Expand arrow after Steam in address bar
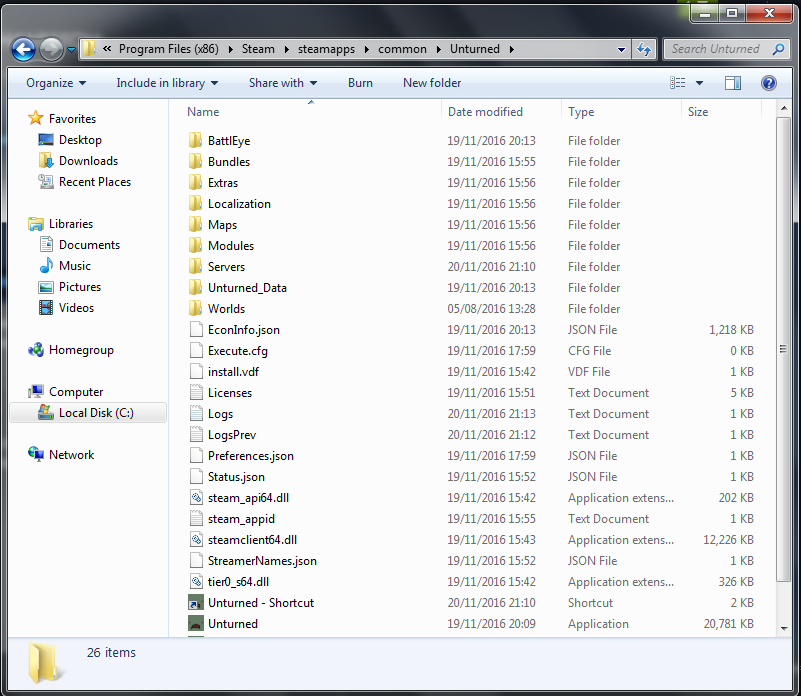Image resolution: width=801 pixels, height=696 pixels. 286,49
